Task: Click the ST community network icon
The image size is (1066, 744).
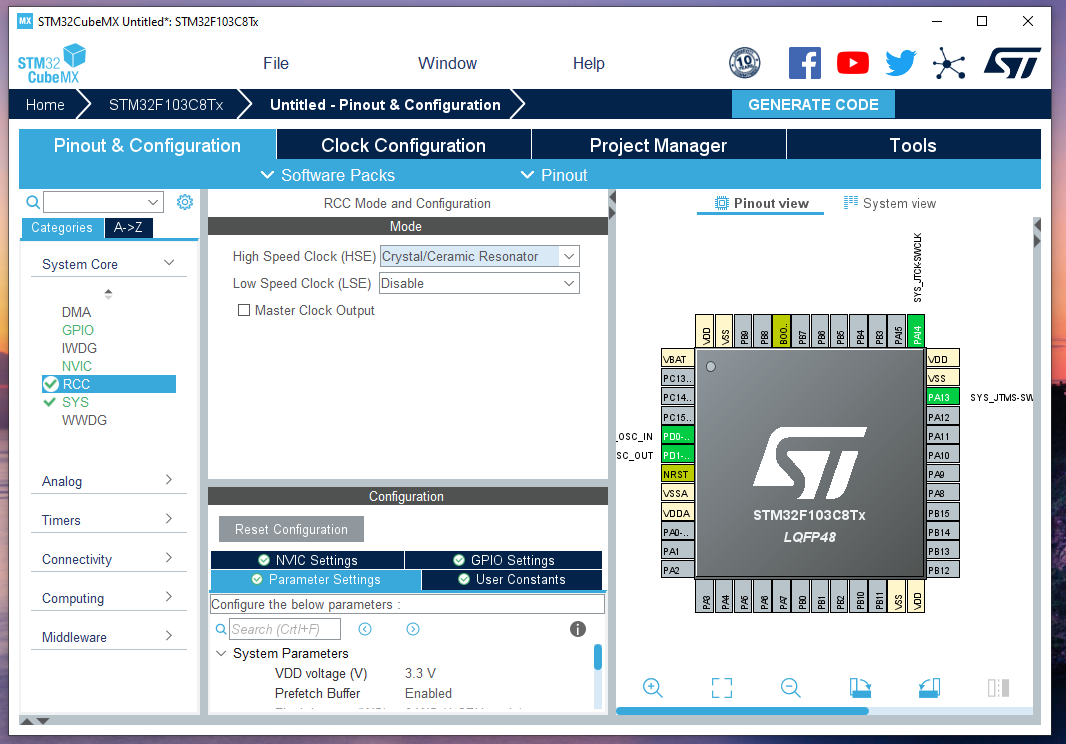Action: pyautogui.click(x=948, y=63)
